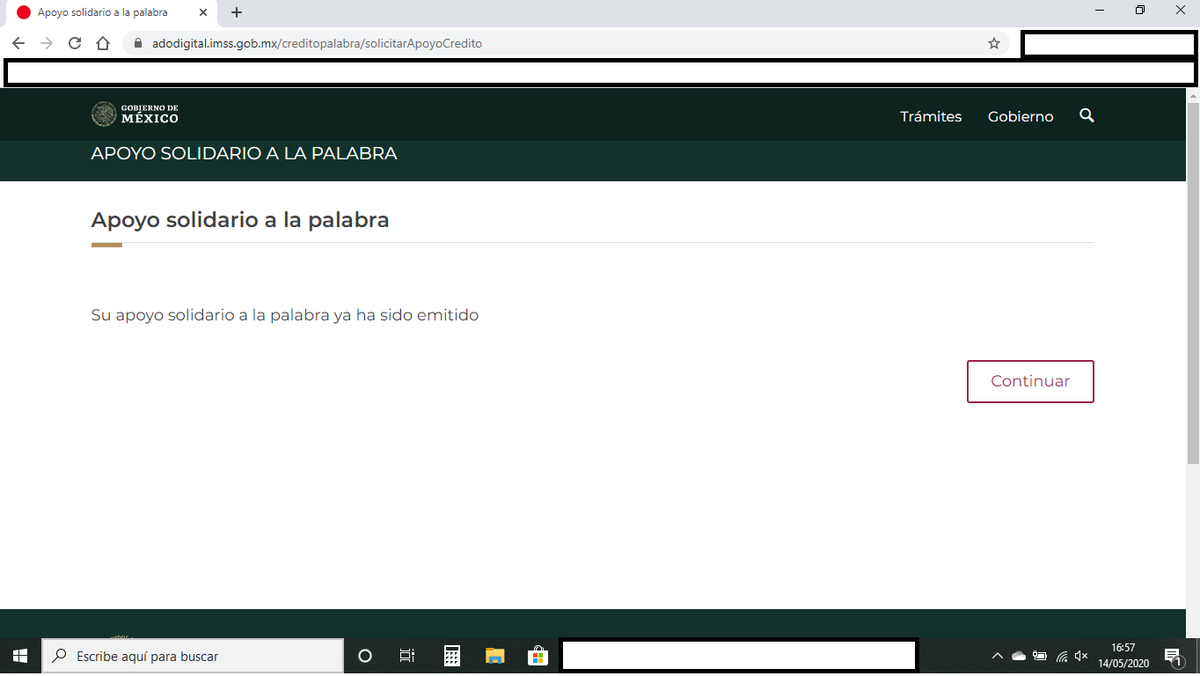Open the browser home page

(102, 43)
